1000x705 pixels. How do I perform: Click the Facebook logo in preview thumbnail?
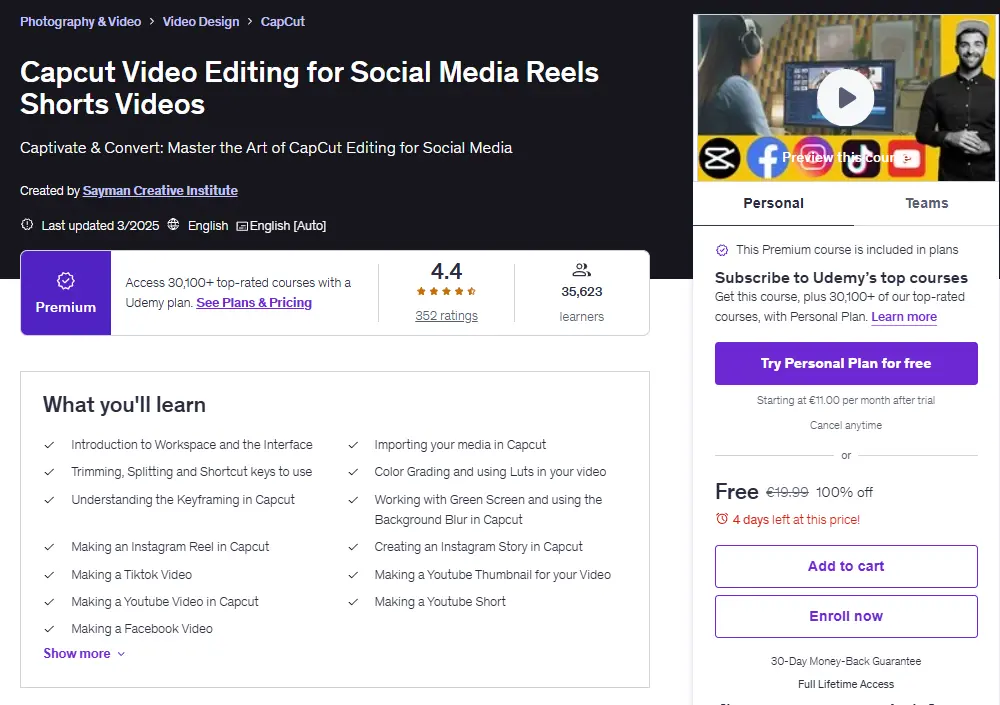click(x=767, y=158)
